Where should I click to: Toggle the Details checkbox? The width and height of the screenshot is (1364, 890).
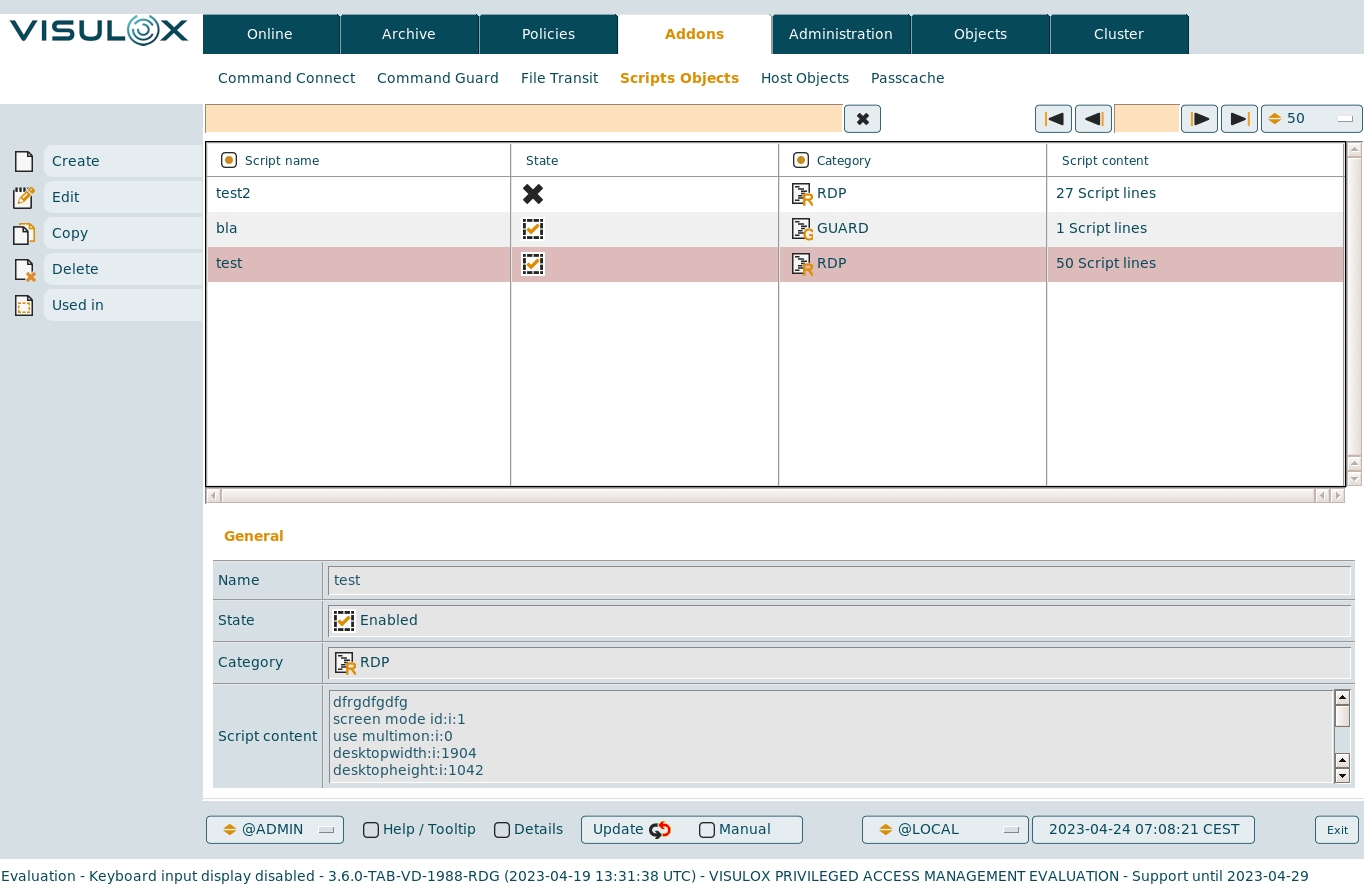(x=502, y=830)
